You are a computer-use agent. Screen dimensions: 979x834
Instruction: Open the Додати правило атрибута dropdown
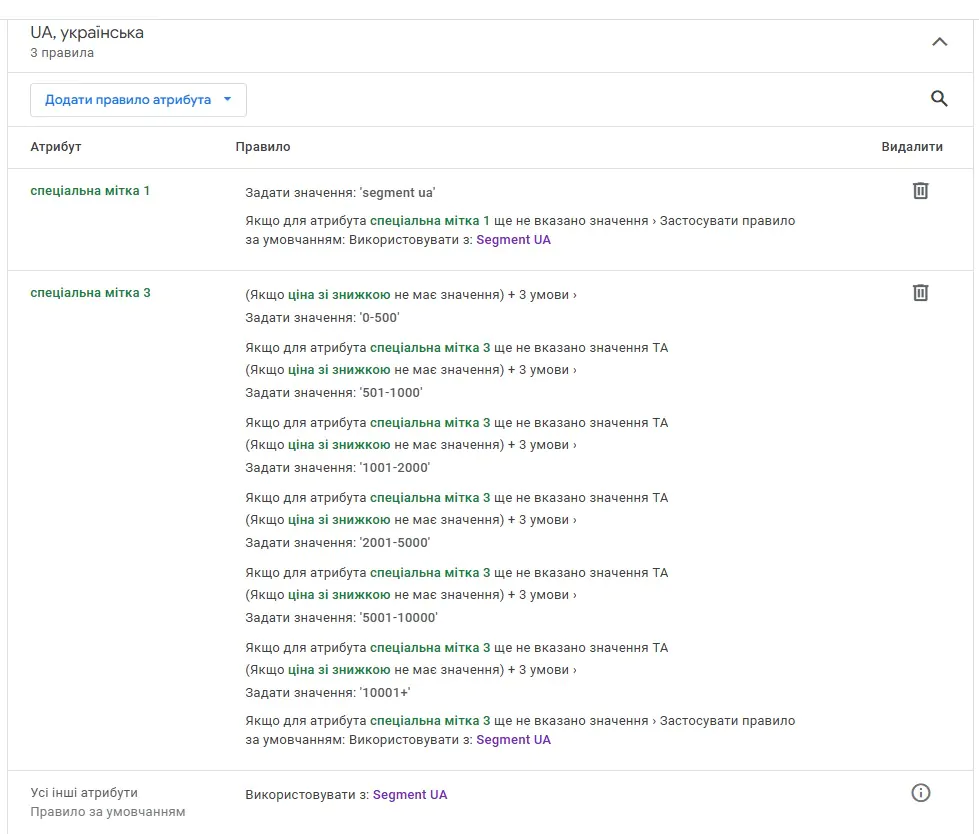click(x=138, y=100)
